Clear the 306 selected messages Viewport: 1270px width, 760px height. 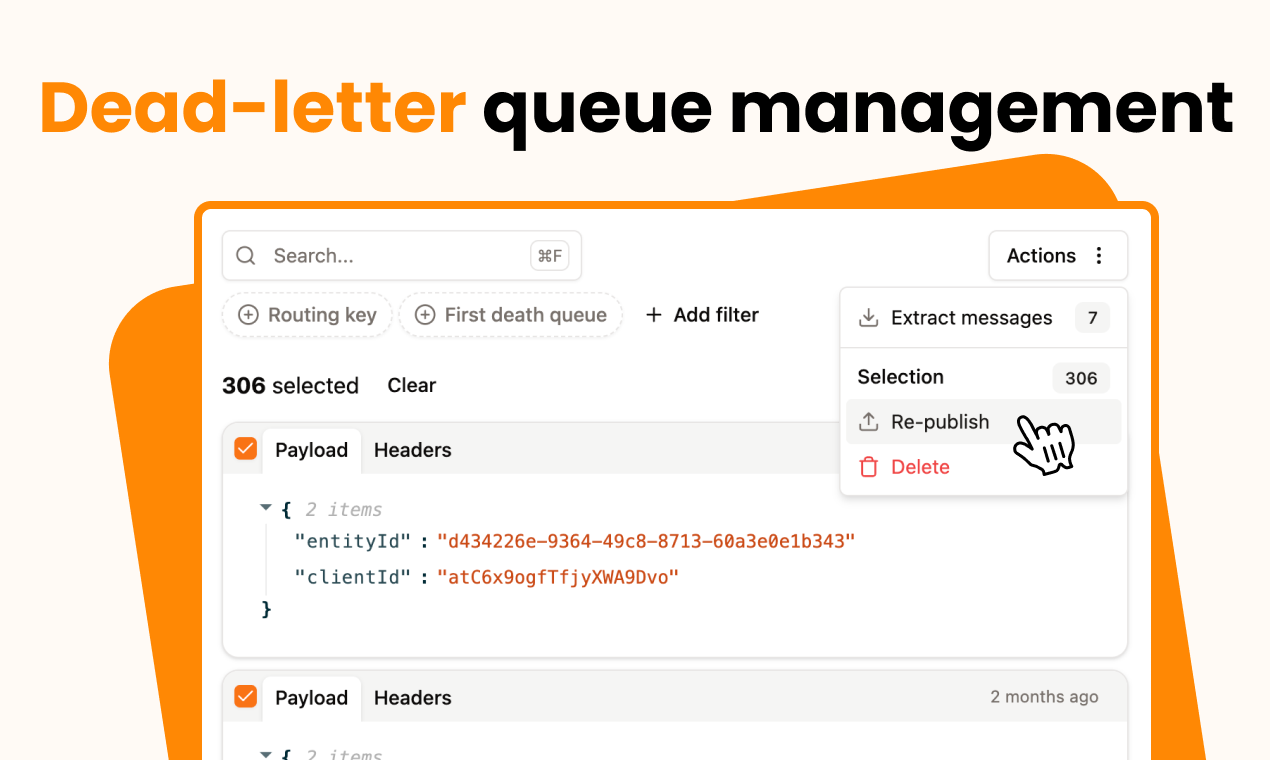point(412,385)
